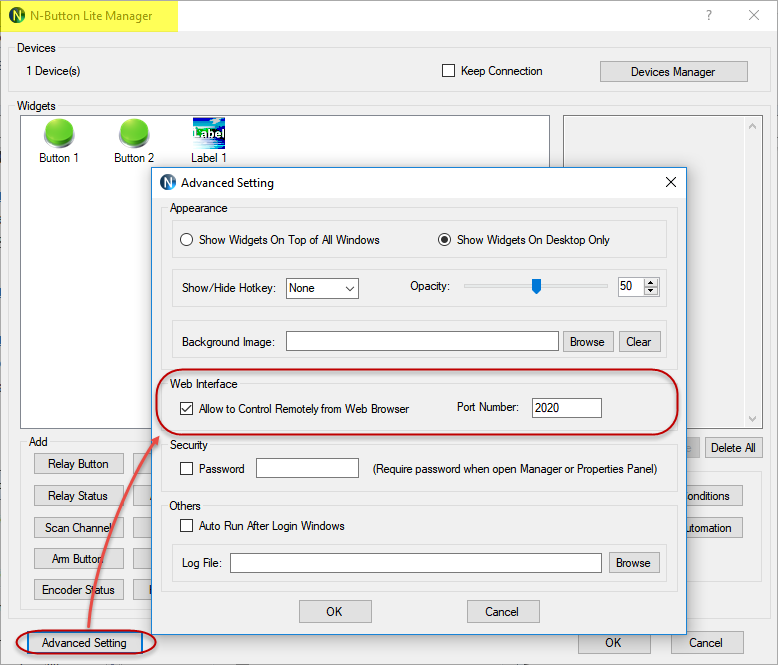Add an Arm Button widget

click(78, 559)
